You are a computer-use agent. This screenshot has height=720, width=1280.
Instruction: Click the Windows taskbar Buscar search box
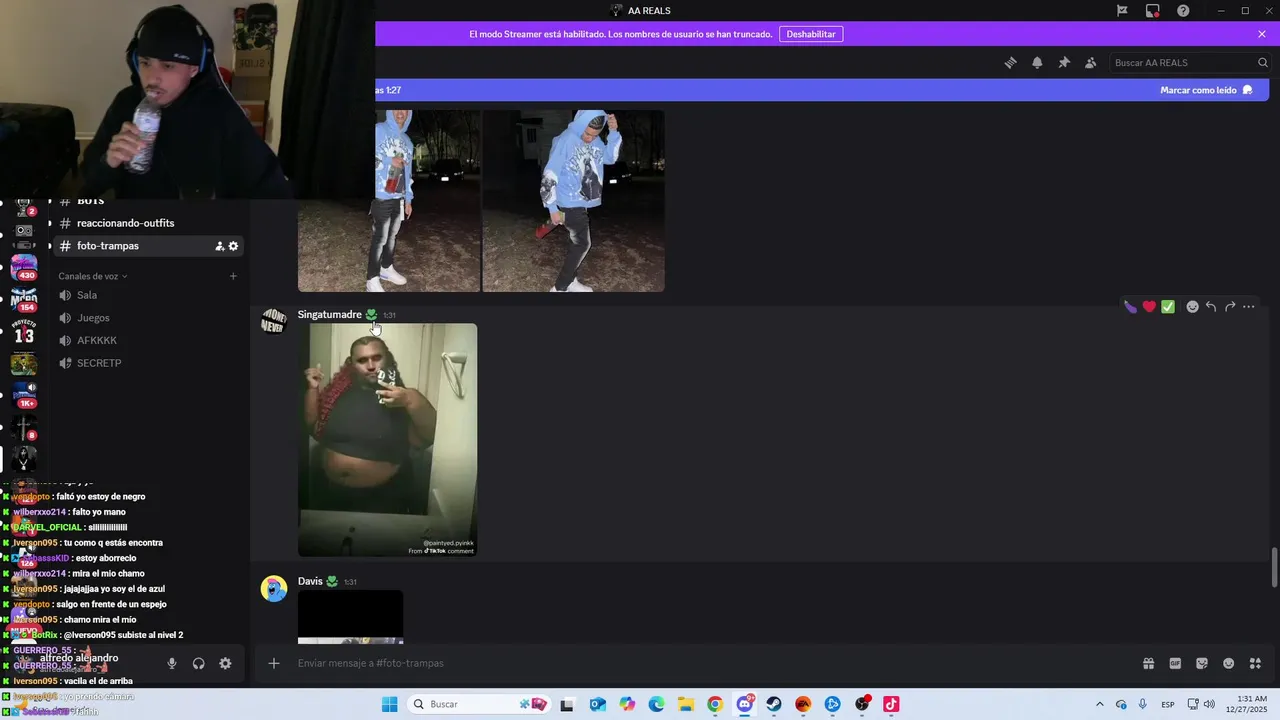tap(480, 704)
